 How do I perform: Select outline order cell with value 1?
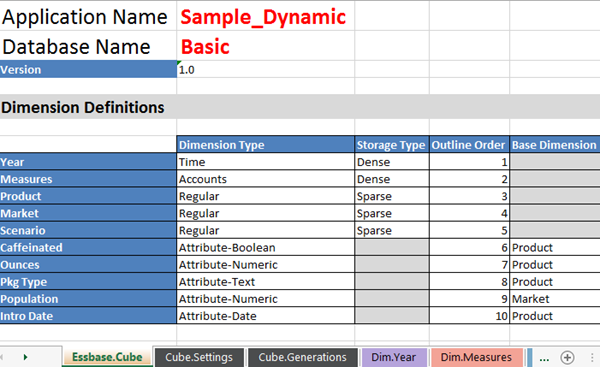[x=469, y=162]
